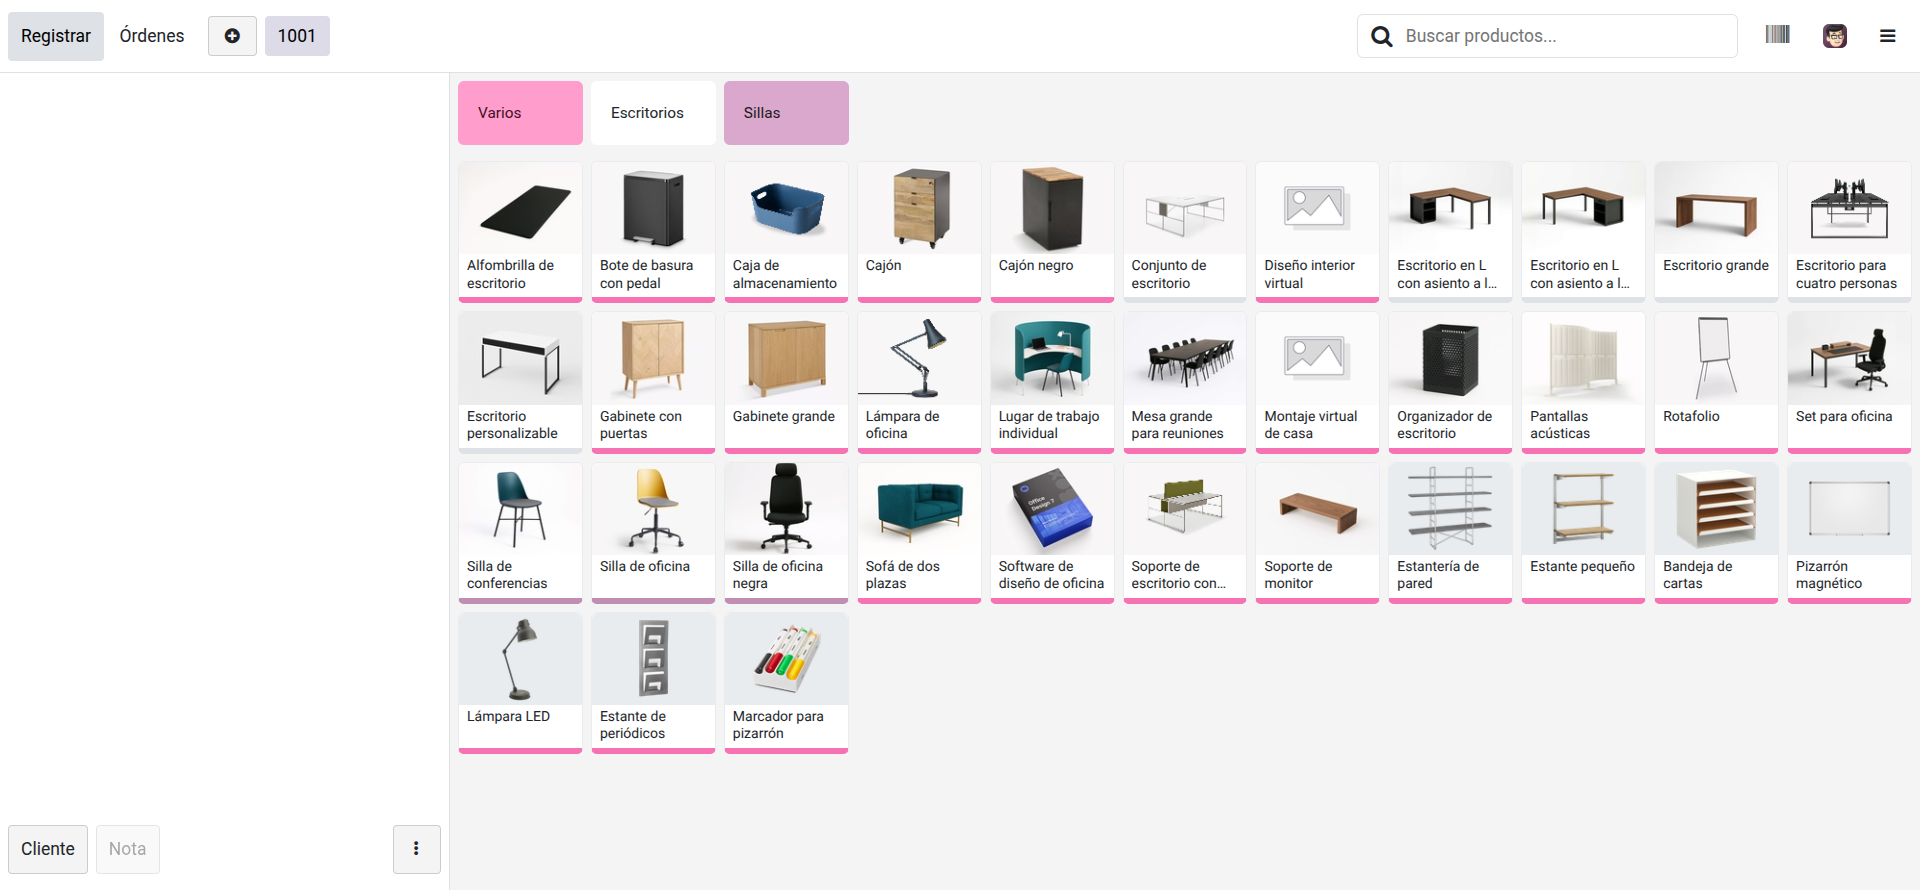
Task: Click the barcode scanner icon
Action: coord(1777,35)
